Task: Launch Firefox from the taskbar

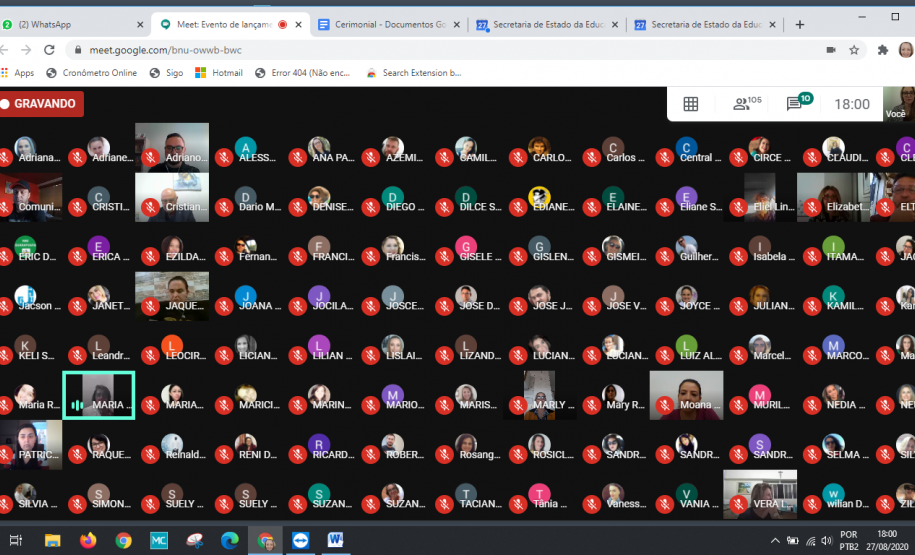Action: pos(88,540)
